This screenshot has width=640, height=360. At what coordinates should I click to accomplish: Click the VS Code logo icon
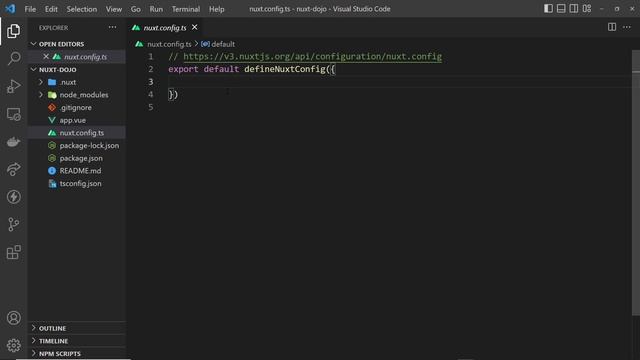[x=10, y=9]
